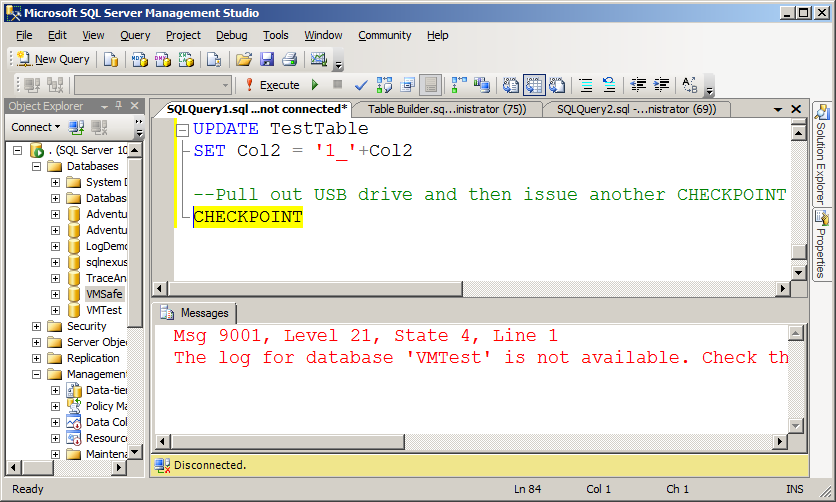Click the Messages pane horizontal scrollbar thumb
Image resolution: width=836 pixels, height=502 pixels.
click(288, 441)
